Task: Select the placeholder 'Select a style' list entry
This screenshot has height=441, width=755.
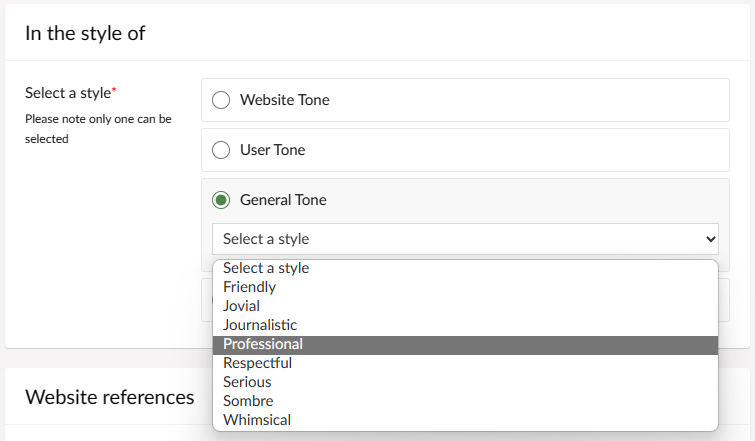Action: (x=465, y=268)
